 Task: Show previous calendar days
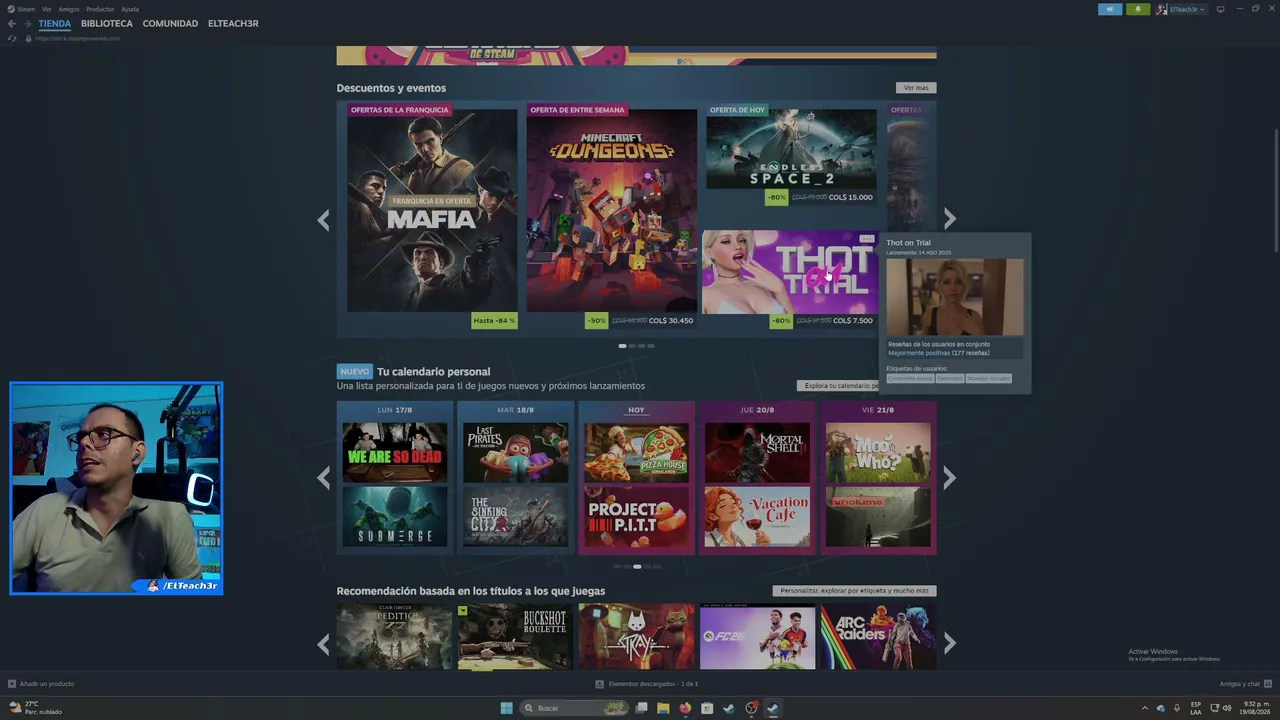[323, 478]
